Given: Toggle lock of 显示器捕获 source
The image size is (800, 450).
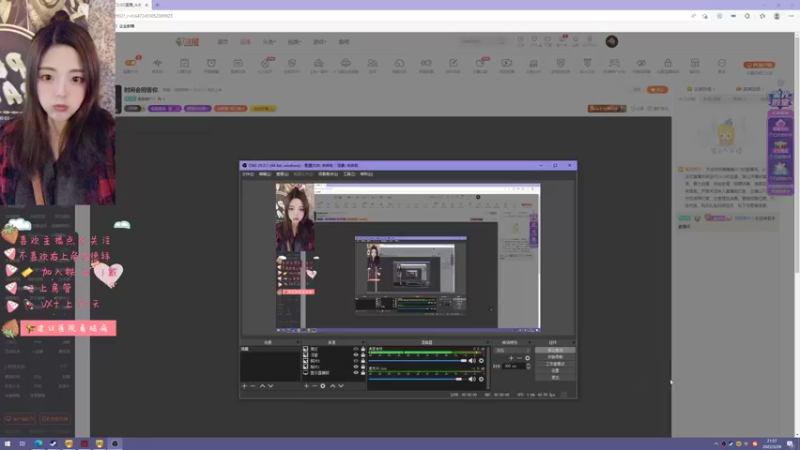Looking at the screenshot, I should (x=363, y=373).
